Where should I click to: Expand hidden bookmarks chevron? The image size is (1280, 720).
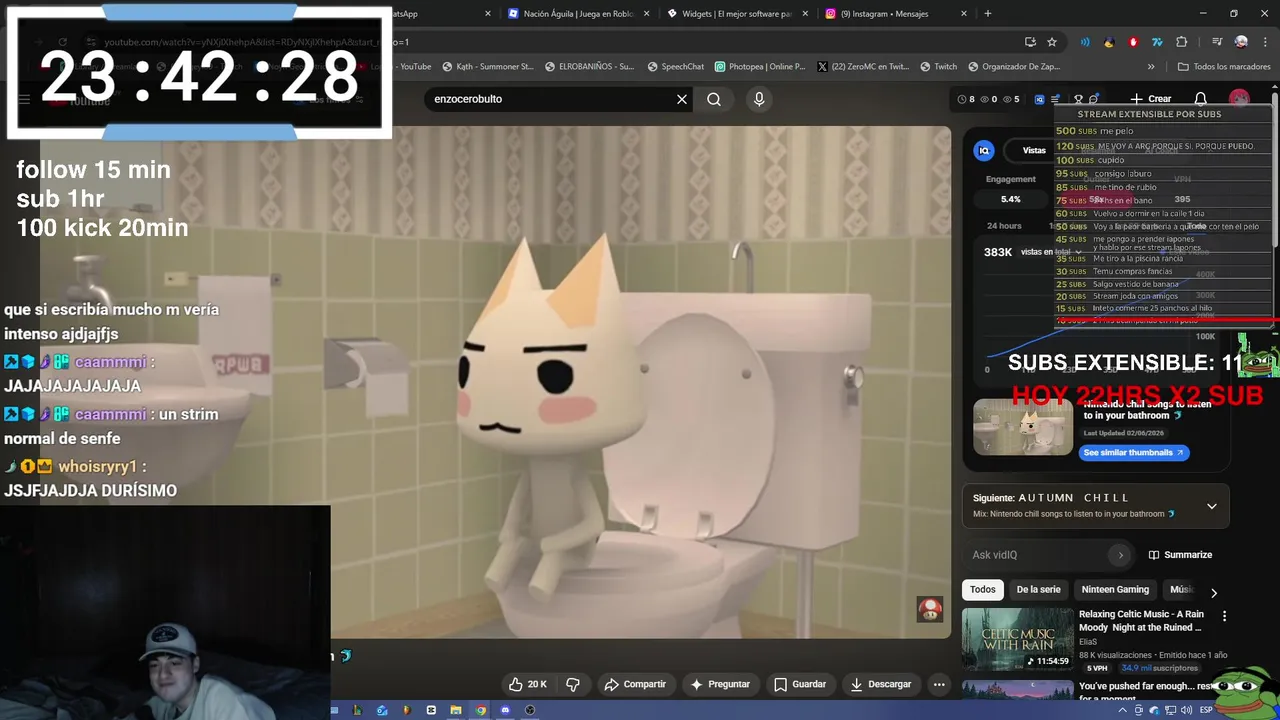[1151, 67]
